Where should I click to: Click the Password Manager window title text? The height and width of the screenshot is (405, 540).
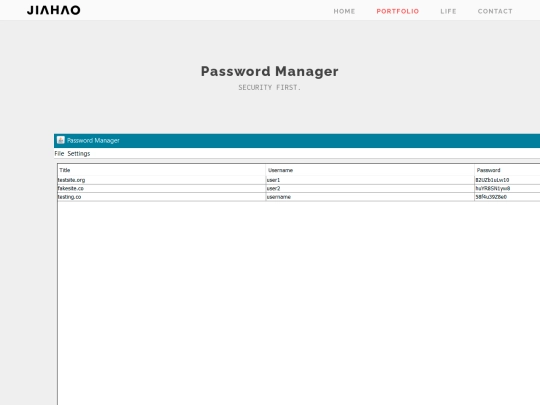[x=93, y=141]
